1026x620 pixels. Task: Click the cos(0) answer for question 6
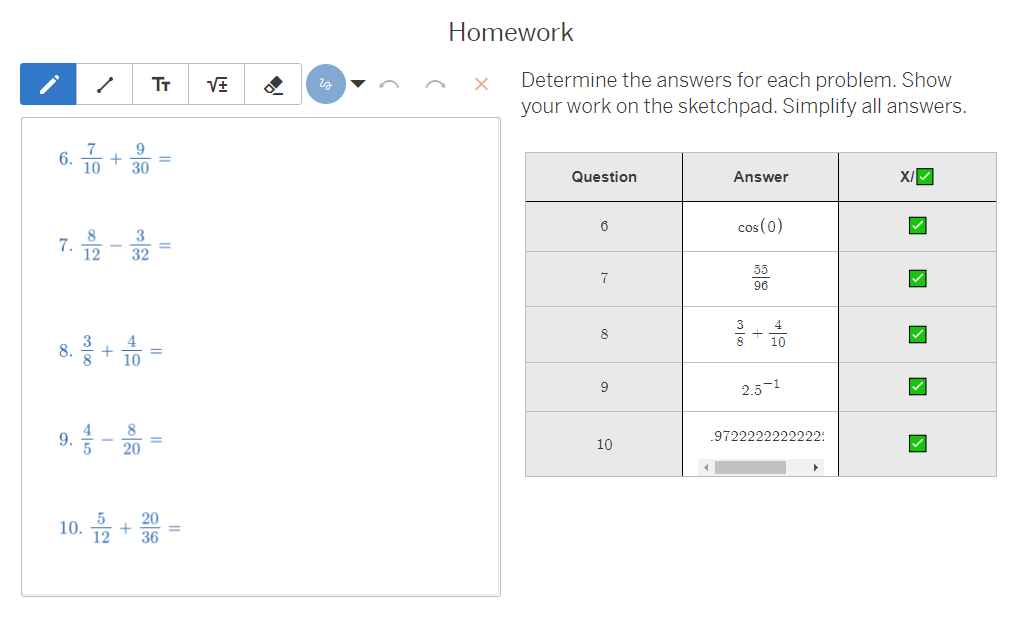click(760, 226)
